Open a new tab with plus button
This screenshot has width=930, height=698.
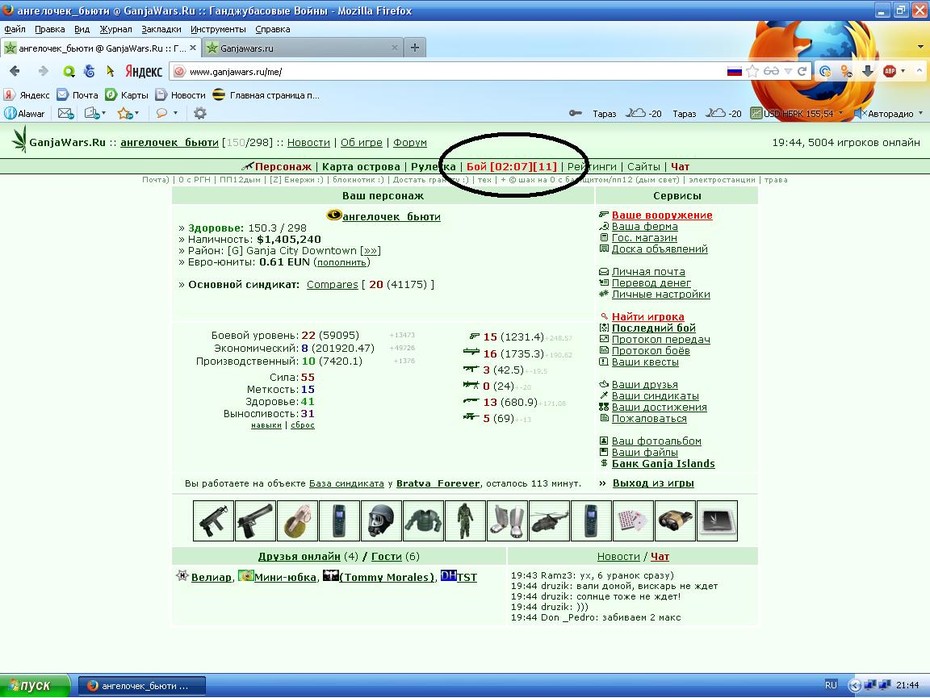[415, 47]
